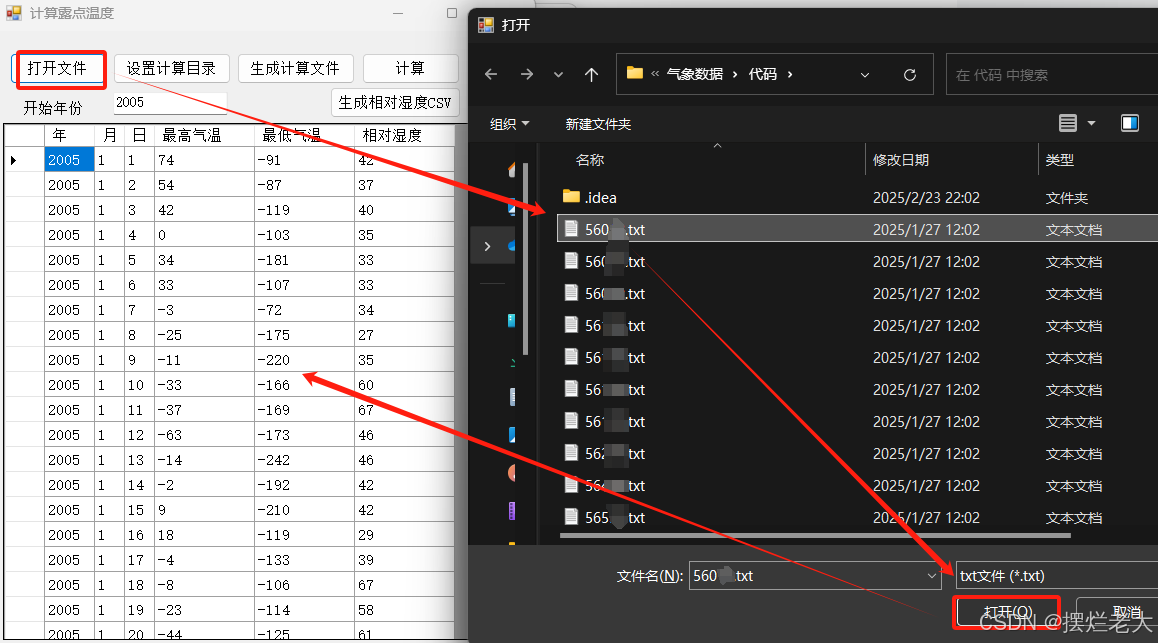Sort files by 类型 column
Image resolution: width=1158 pixels, height=643 pixels.
pyautogui.click(x=1060, y=160)
